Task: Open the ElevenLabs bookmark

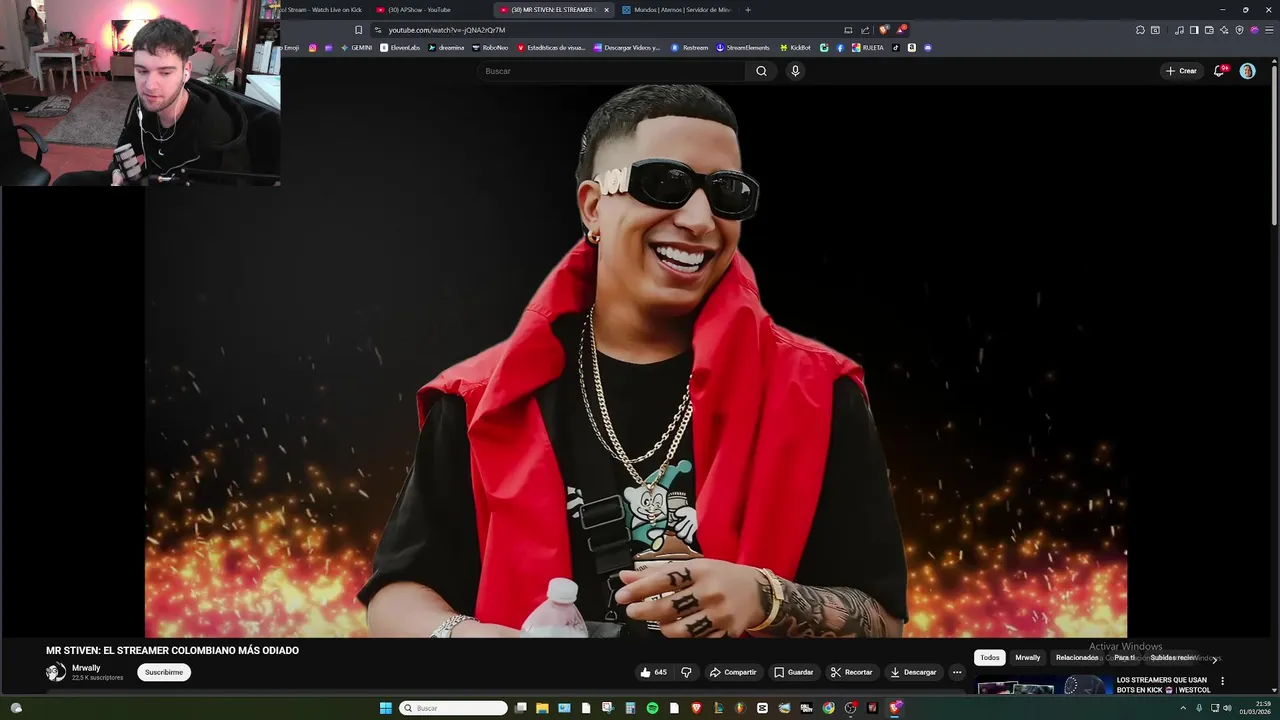Action: [400, 48]
